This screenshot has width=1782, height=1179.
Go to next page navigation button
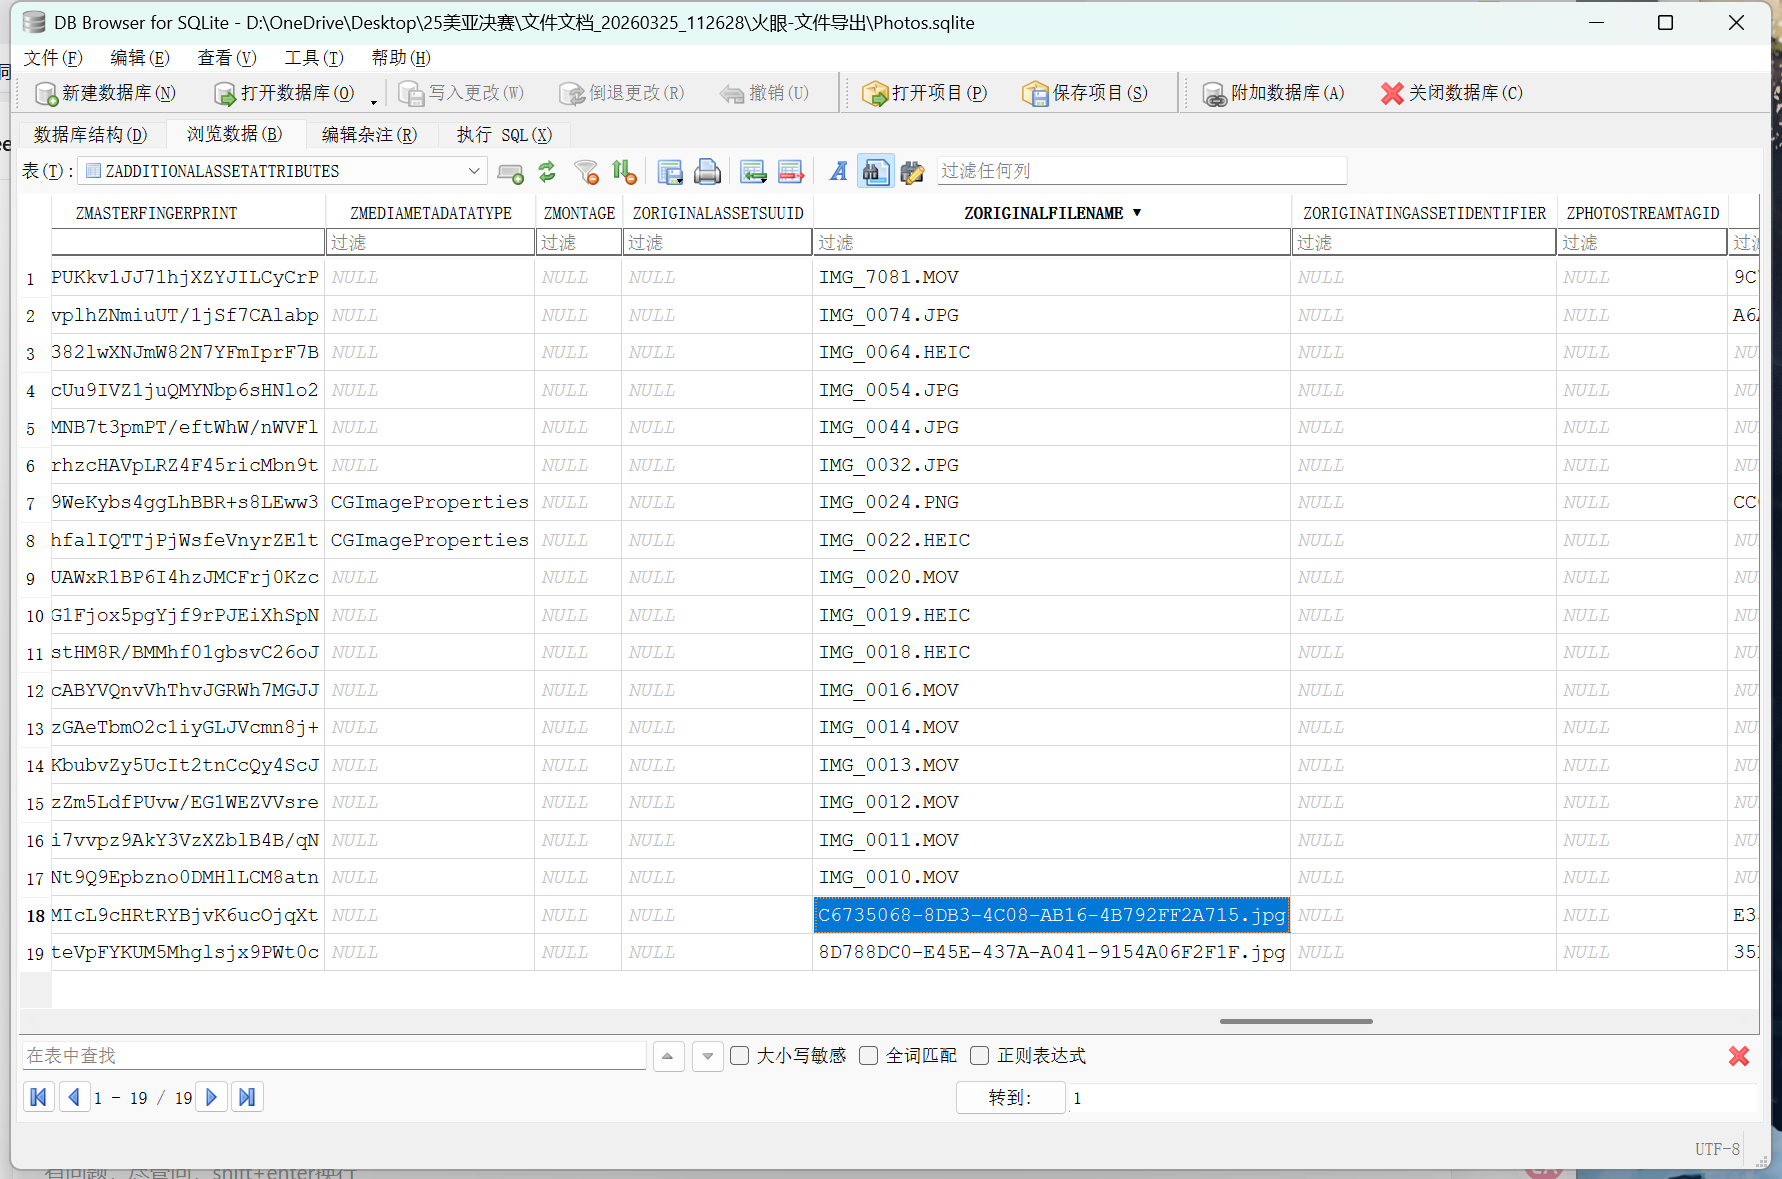click(x=212, y=1097)
